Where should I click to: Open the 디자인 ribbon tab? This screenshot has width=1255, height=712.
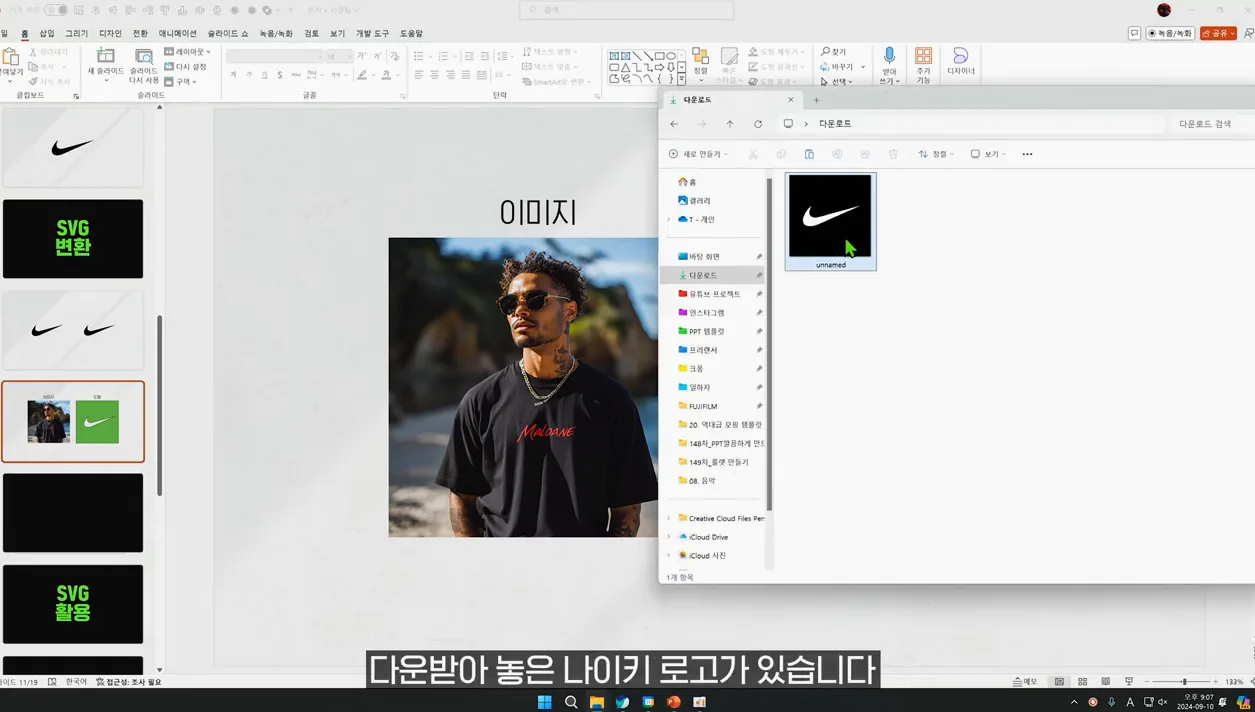pos(110,34)
